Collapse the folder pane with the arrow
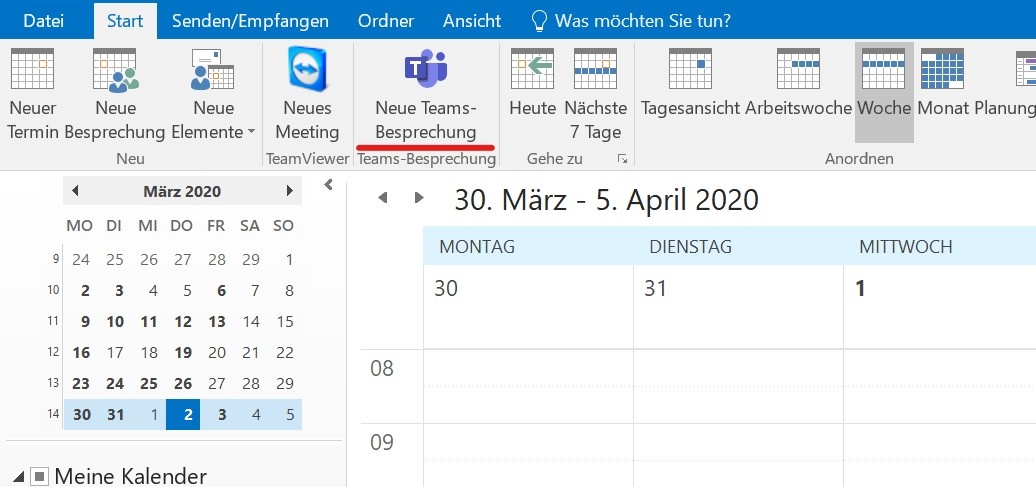 pyautogui.click(x=329, y=184)
